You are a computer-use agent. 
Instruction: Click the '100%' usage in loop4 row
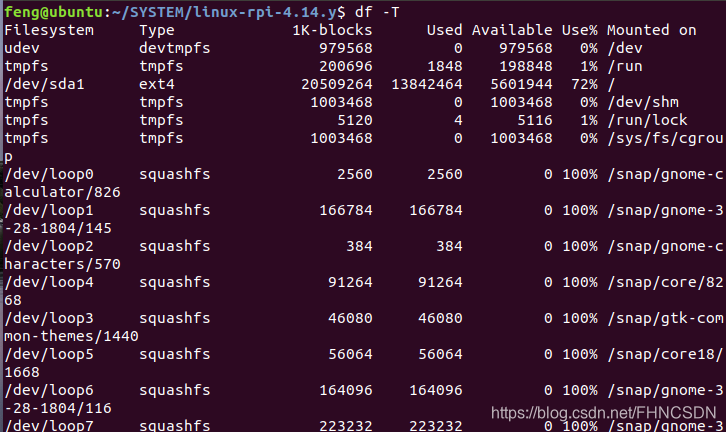pyautogui.click(x=580, y=282)
